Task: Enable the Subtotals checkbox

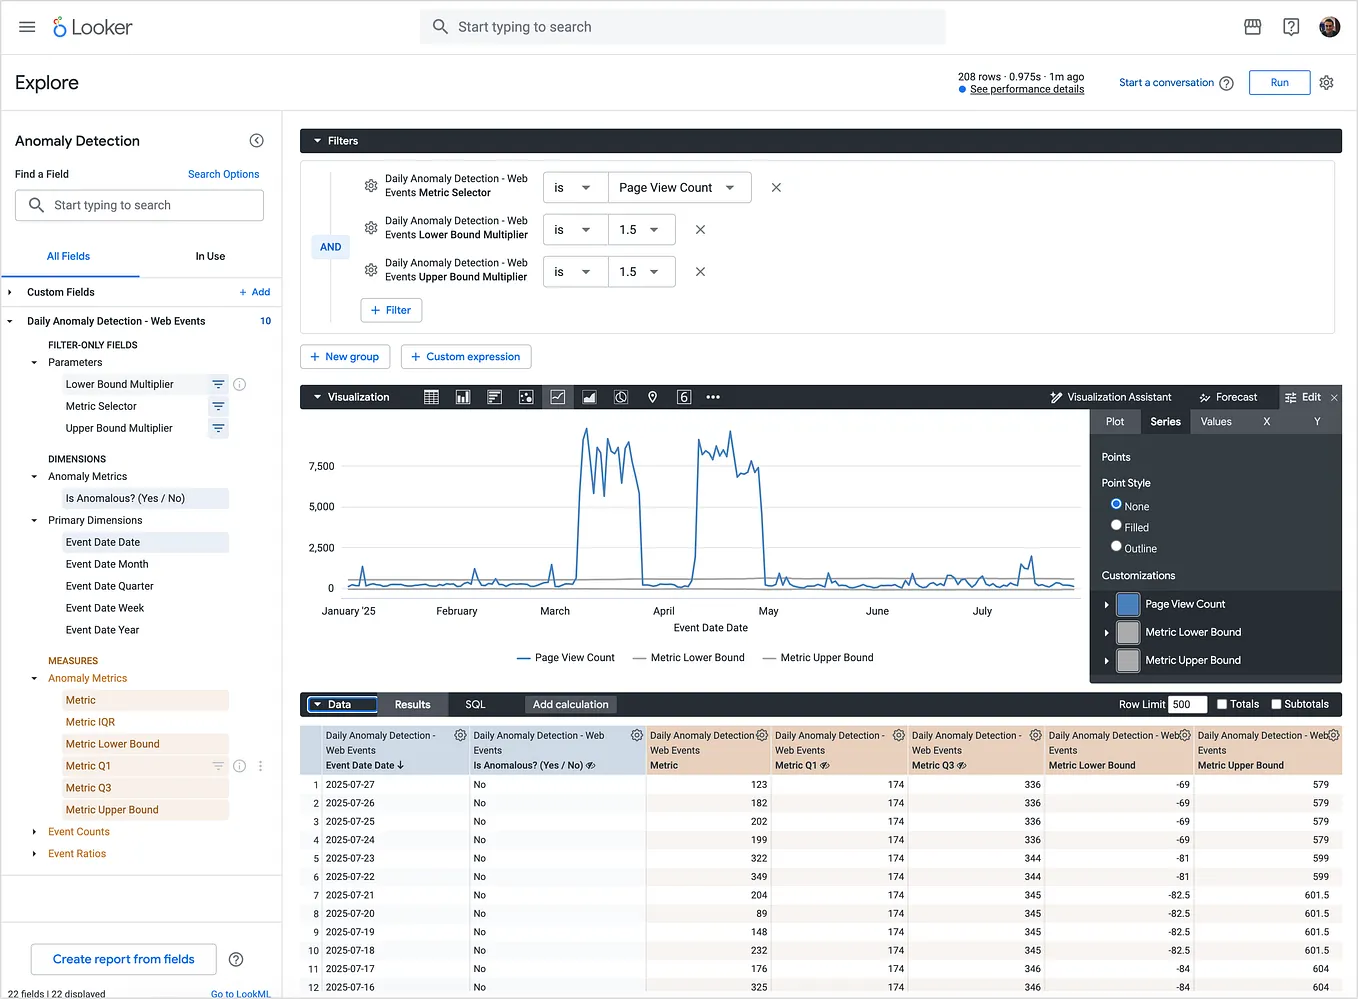Action: pyautogui.click(x=1277, y=703)
